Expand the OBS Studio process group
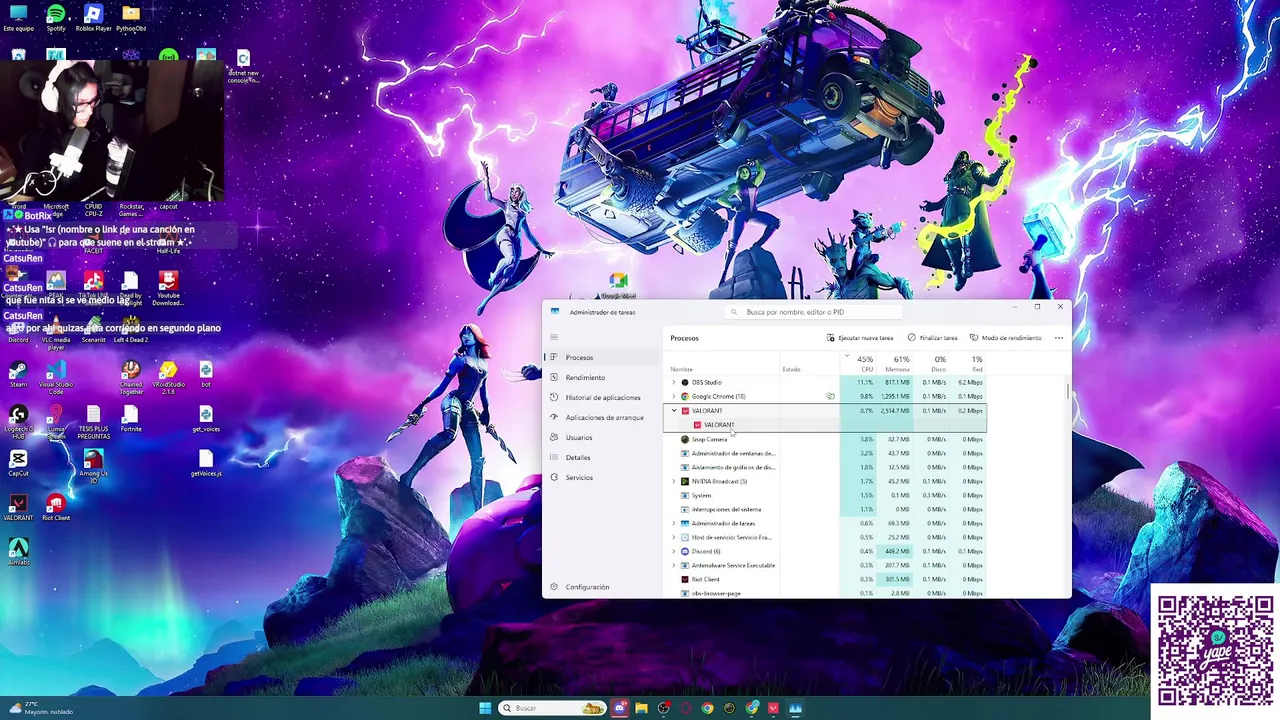The height and width of the screenshot is (720, 1280). 674,382
